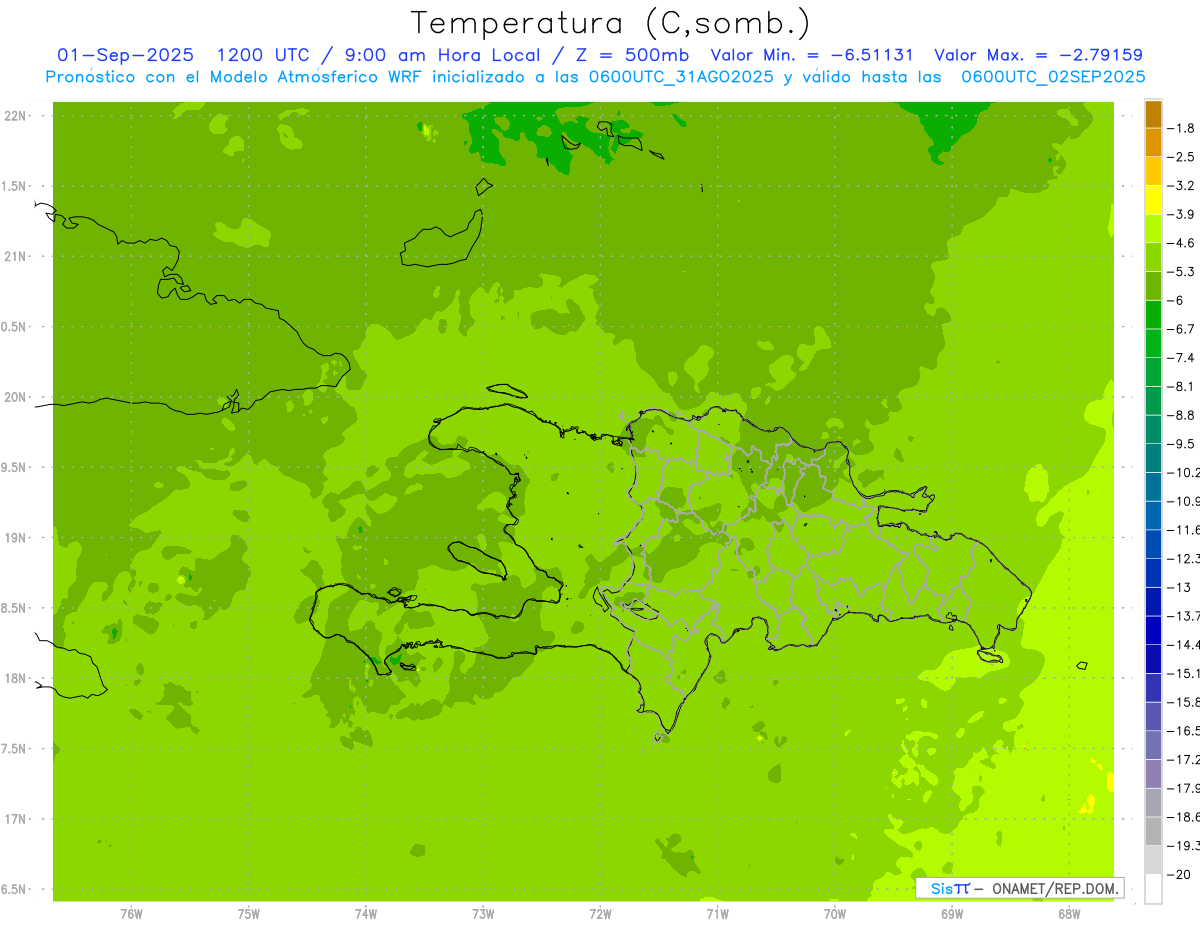
Task: Click the 17N latitude axis label
Action: [17, 819]
